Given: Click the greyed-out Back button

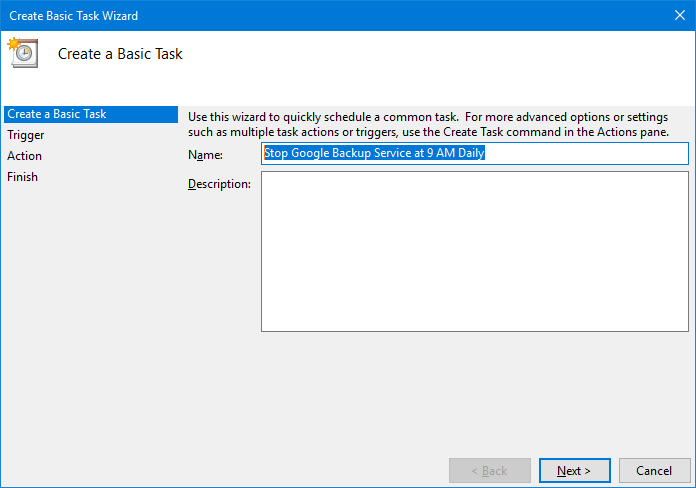Looking at the screenshot, I should pyautogui.click(x=490, y=470).
